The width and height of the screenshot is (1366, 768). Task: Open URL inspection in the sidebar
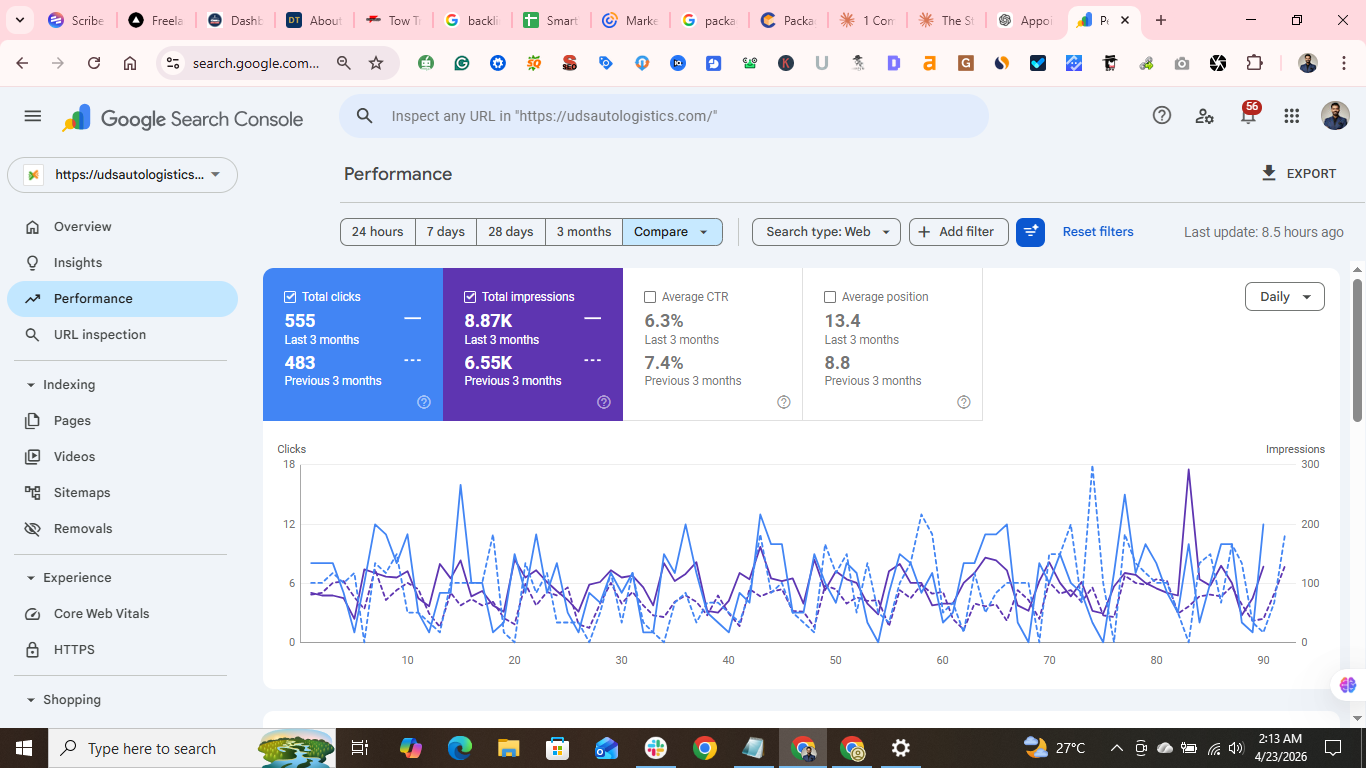coord(122,335)
